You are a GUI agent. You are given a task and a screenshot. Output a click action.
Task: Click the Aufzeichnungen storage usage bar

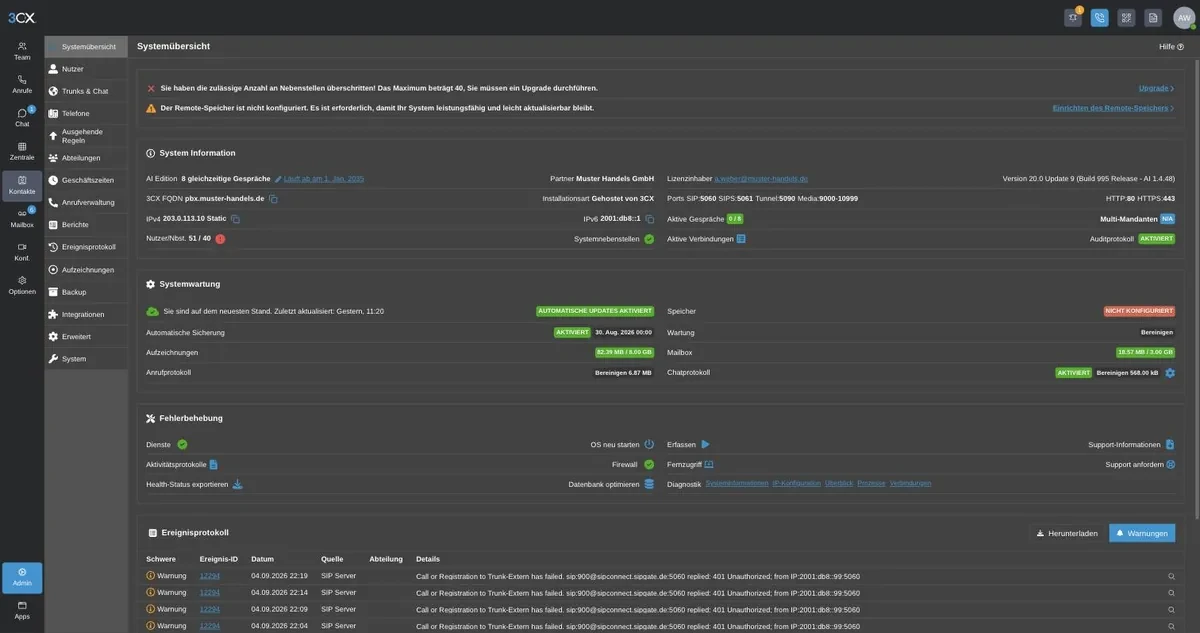[624, 353]
